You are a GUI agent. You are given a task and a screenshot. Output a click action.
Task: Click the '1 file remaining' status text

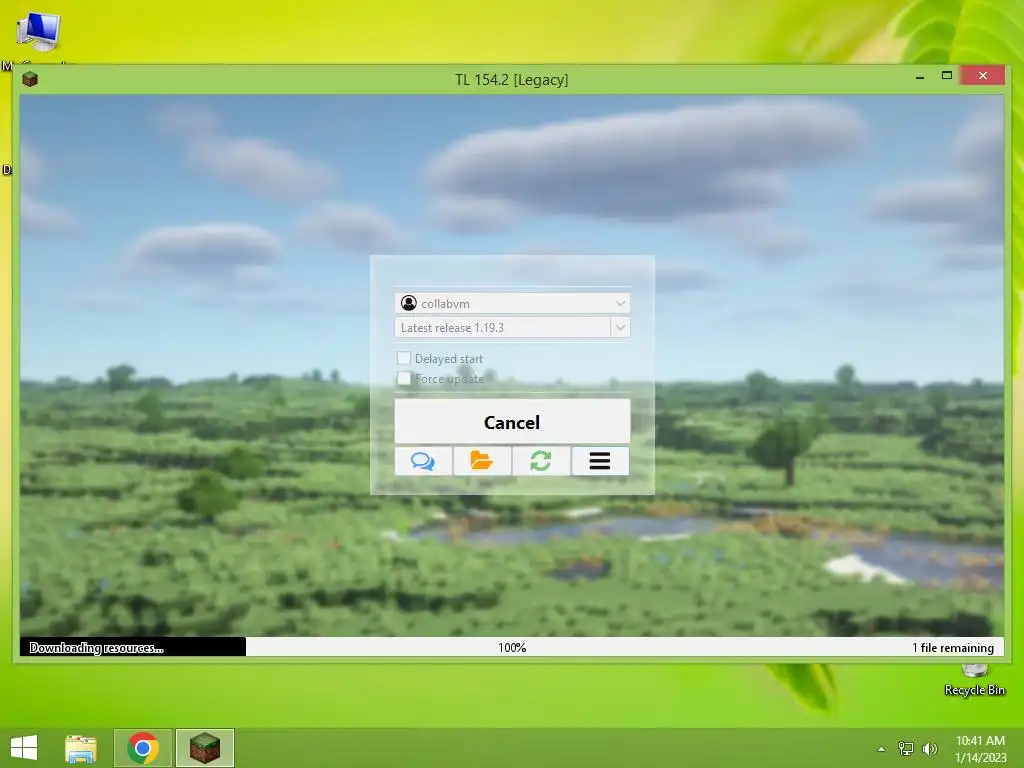(953, 648)
